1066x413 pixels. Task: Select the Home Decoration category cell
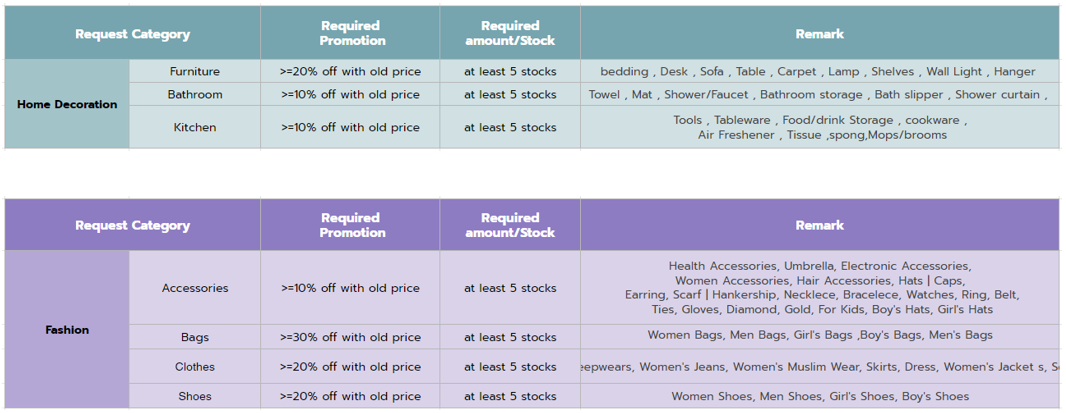[x=67, y=104]
